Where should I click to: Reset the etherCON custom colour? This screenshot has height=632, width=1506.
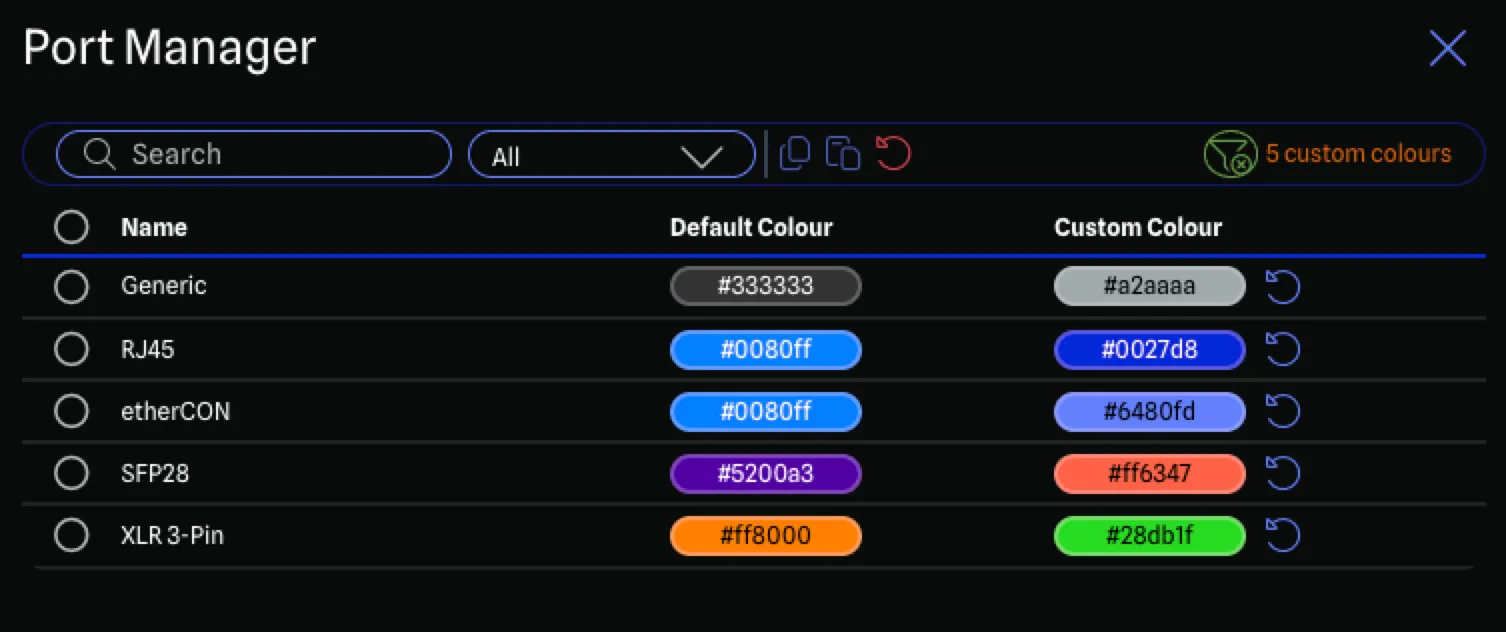tap(1282, 412)
